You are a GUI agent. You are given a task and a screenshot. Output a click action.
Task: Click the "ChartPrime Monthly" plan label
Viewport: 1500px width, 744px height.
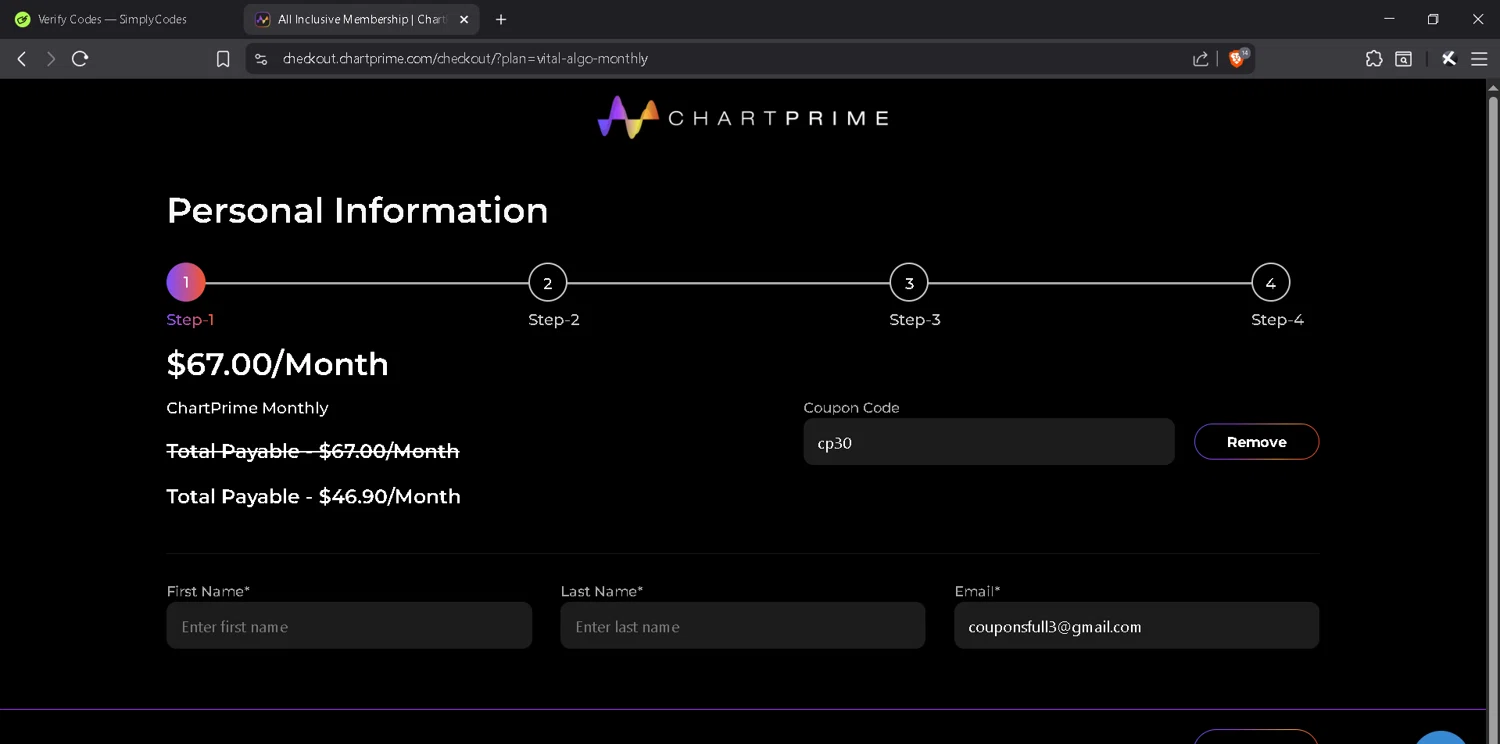tap(247, 408)
